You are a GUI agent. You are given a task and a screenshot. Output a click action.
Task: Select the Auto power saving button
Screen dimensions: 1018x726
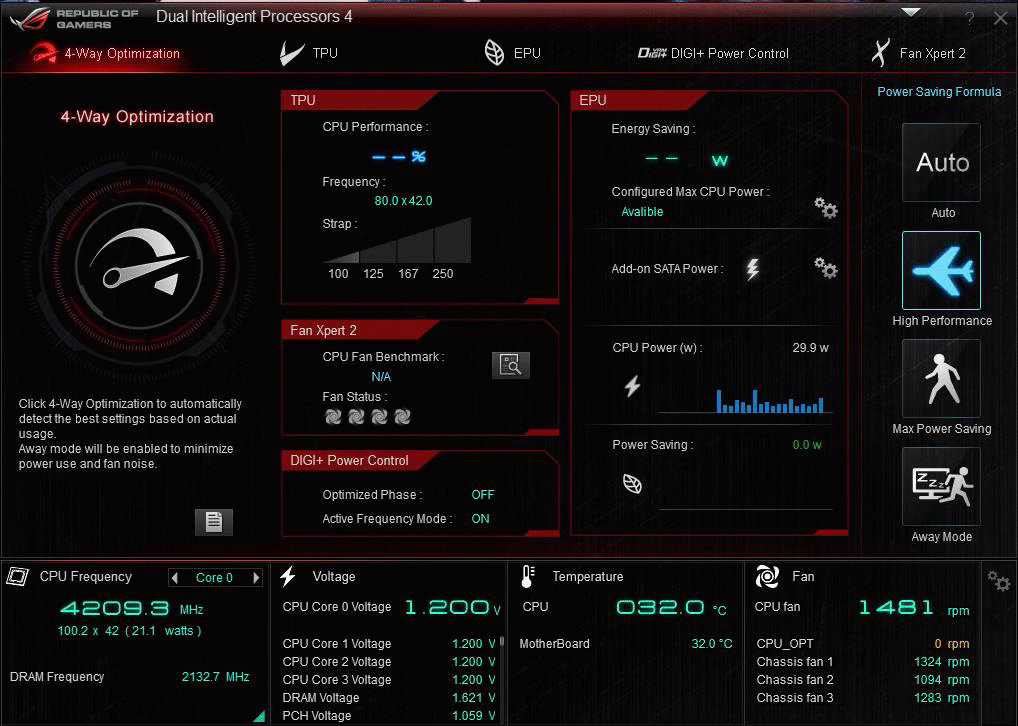point(941,162)
